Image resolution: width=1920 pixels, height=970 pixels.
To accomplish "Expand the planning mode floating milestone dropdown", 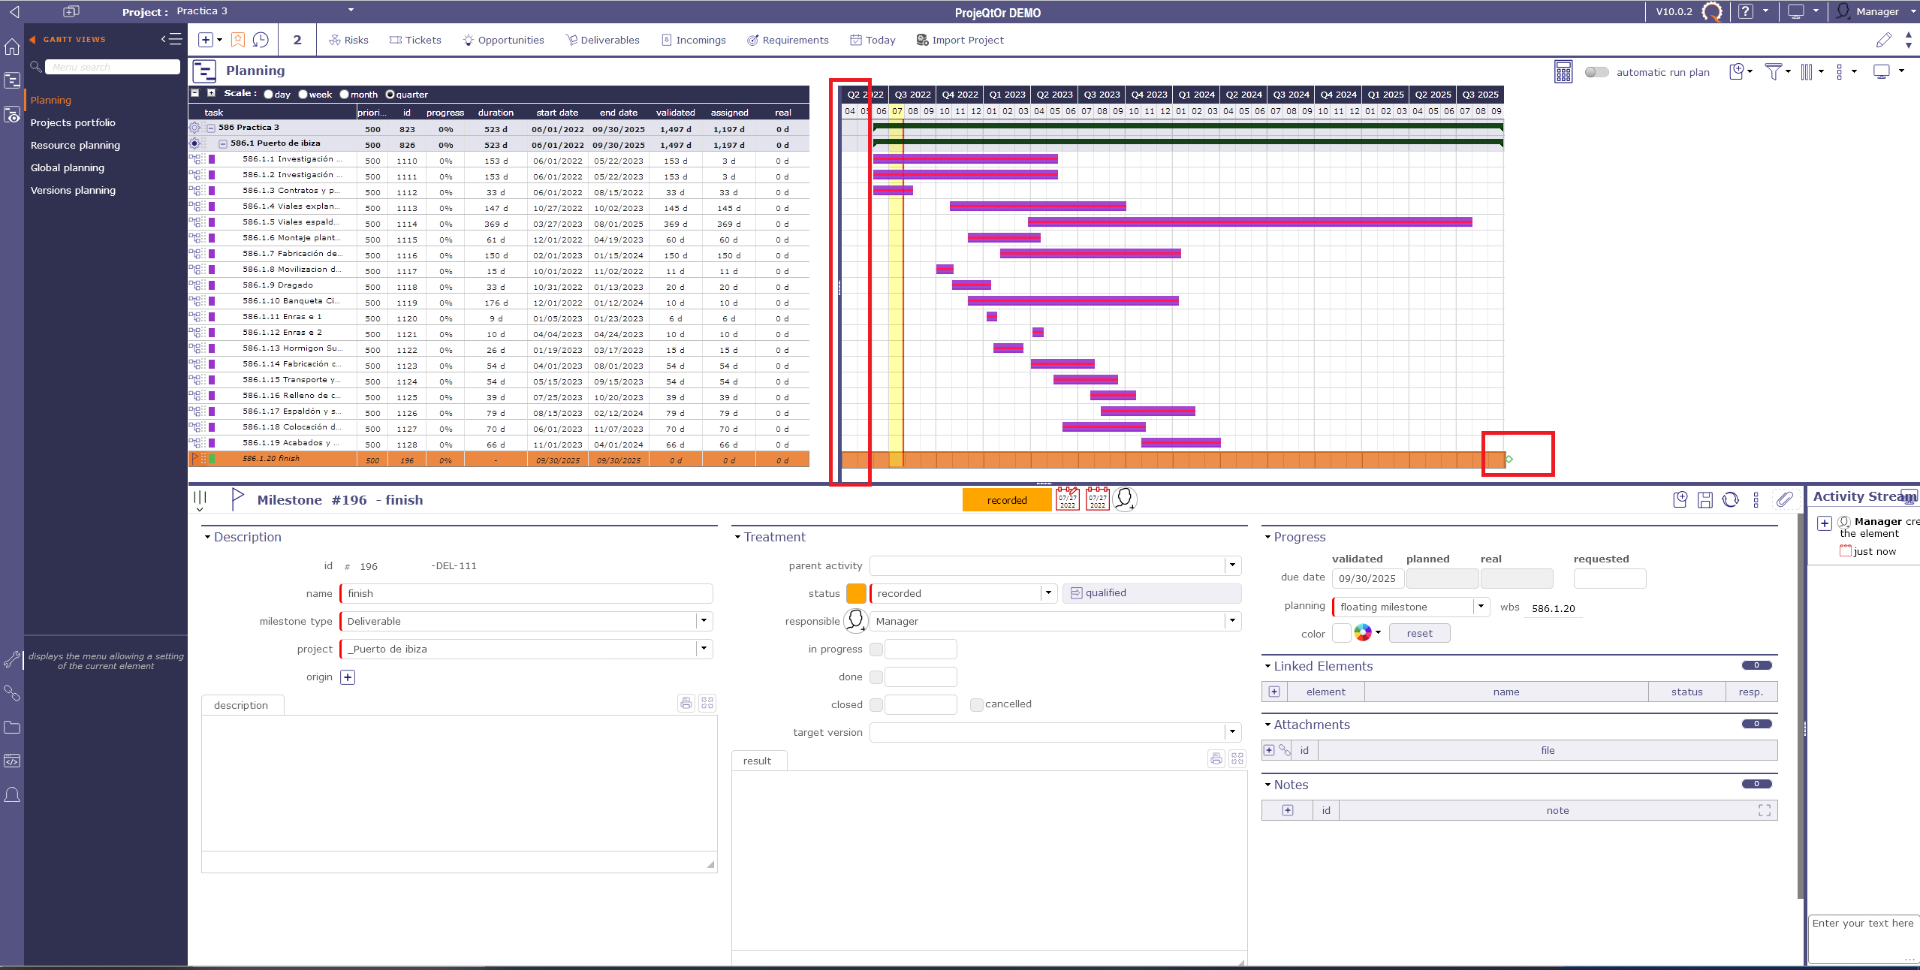I will point(1479,607).
